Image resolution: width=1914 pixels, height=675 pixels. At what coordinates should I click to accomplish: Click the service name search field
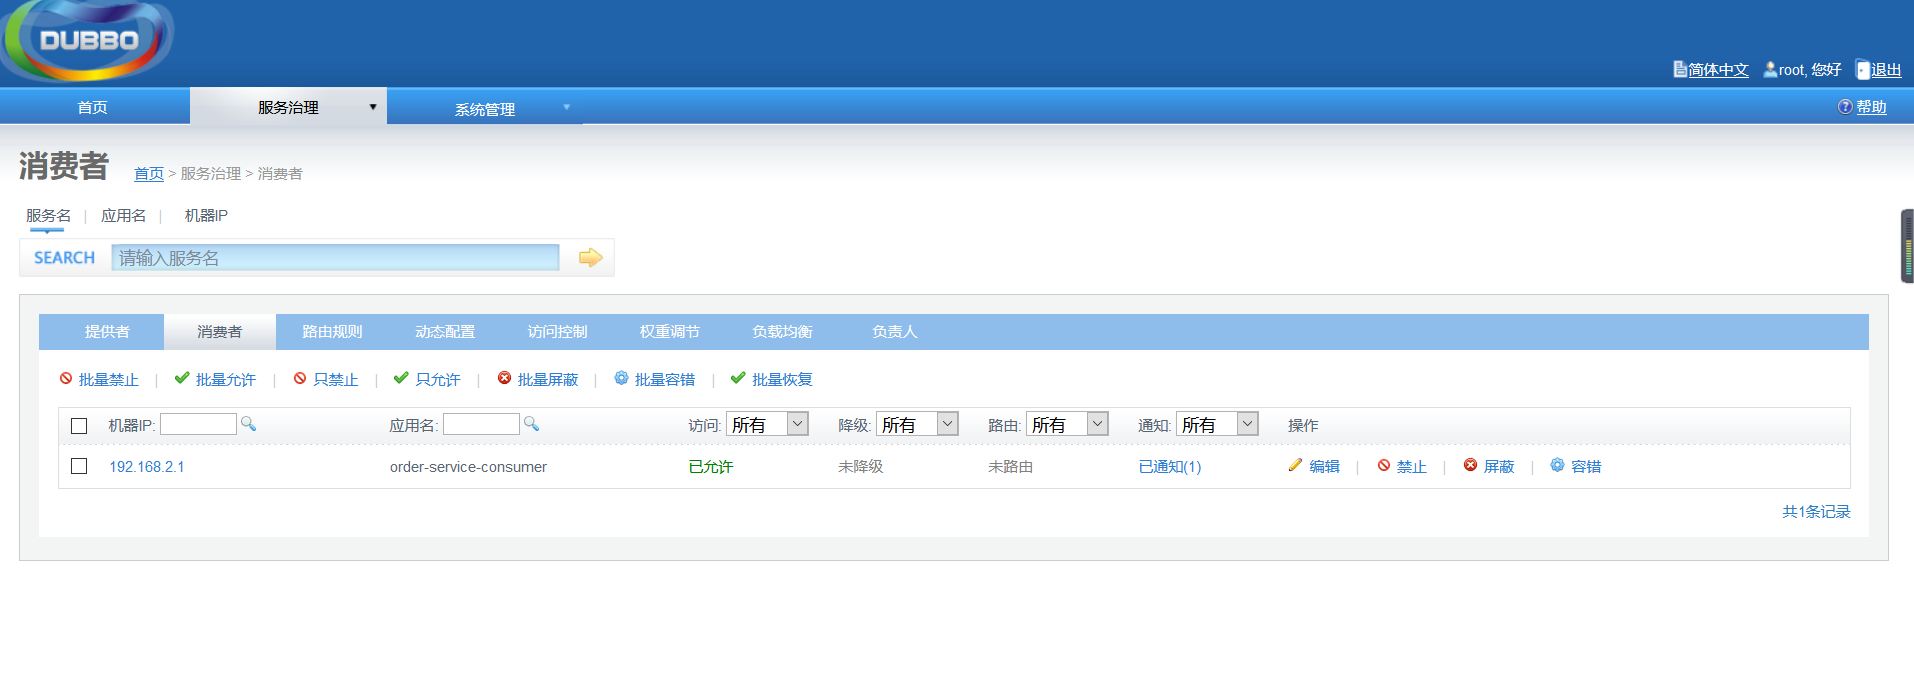[335, 258]
